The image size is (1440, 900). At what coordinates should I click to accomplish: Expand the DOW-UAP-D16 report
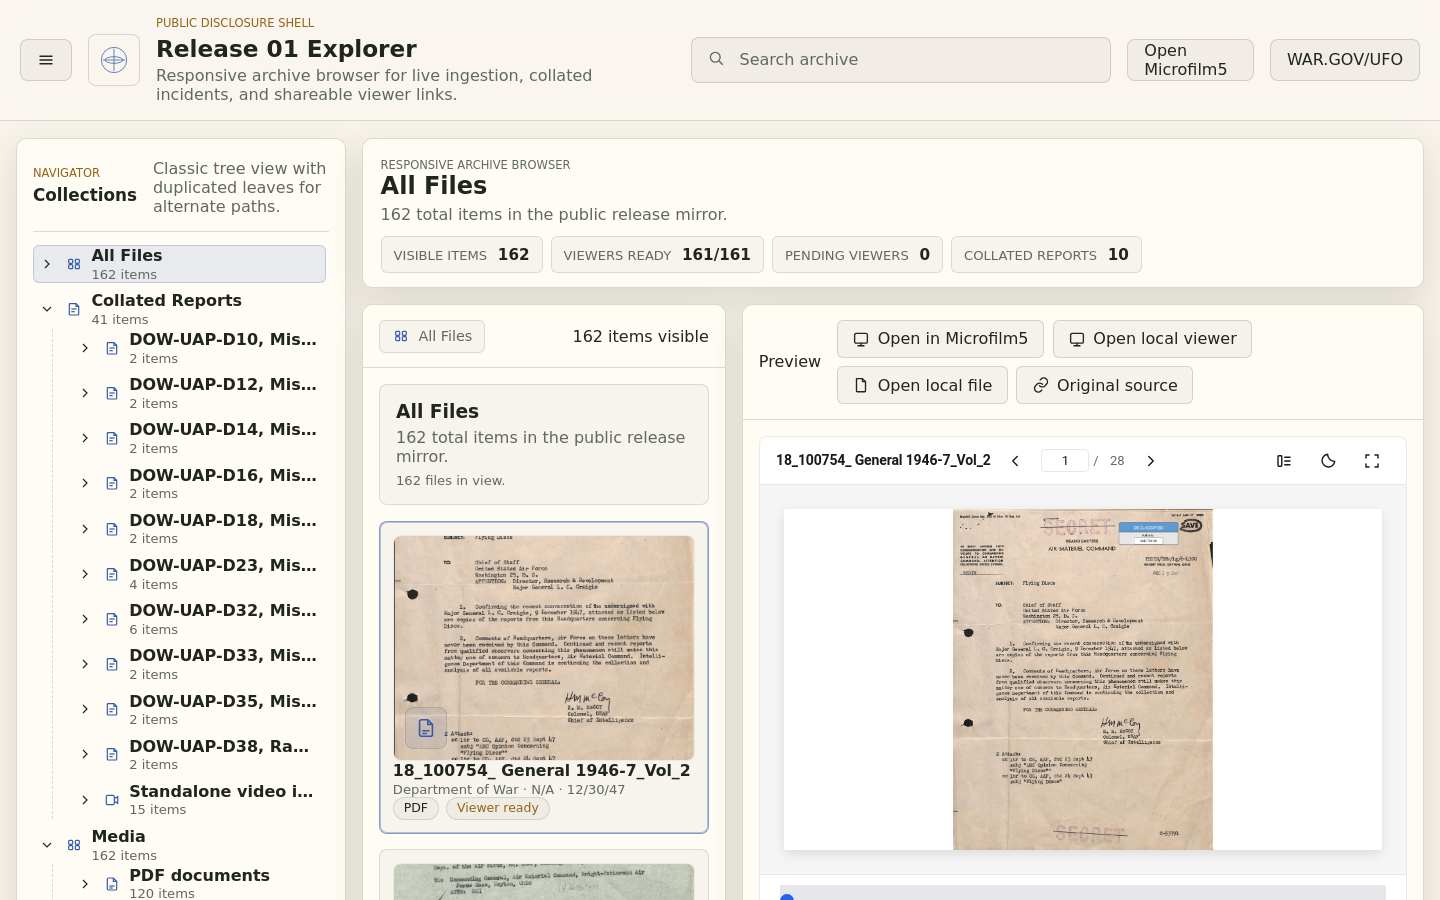(x=85, y=483)
